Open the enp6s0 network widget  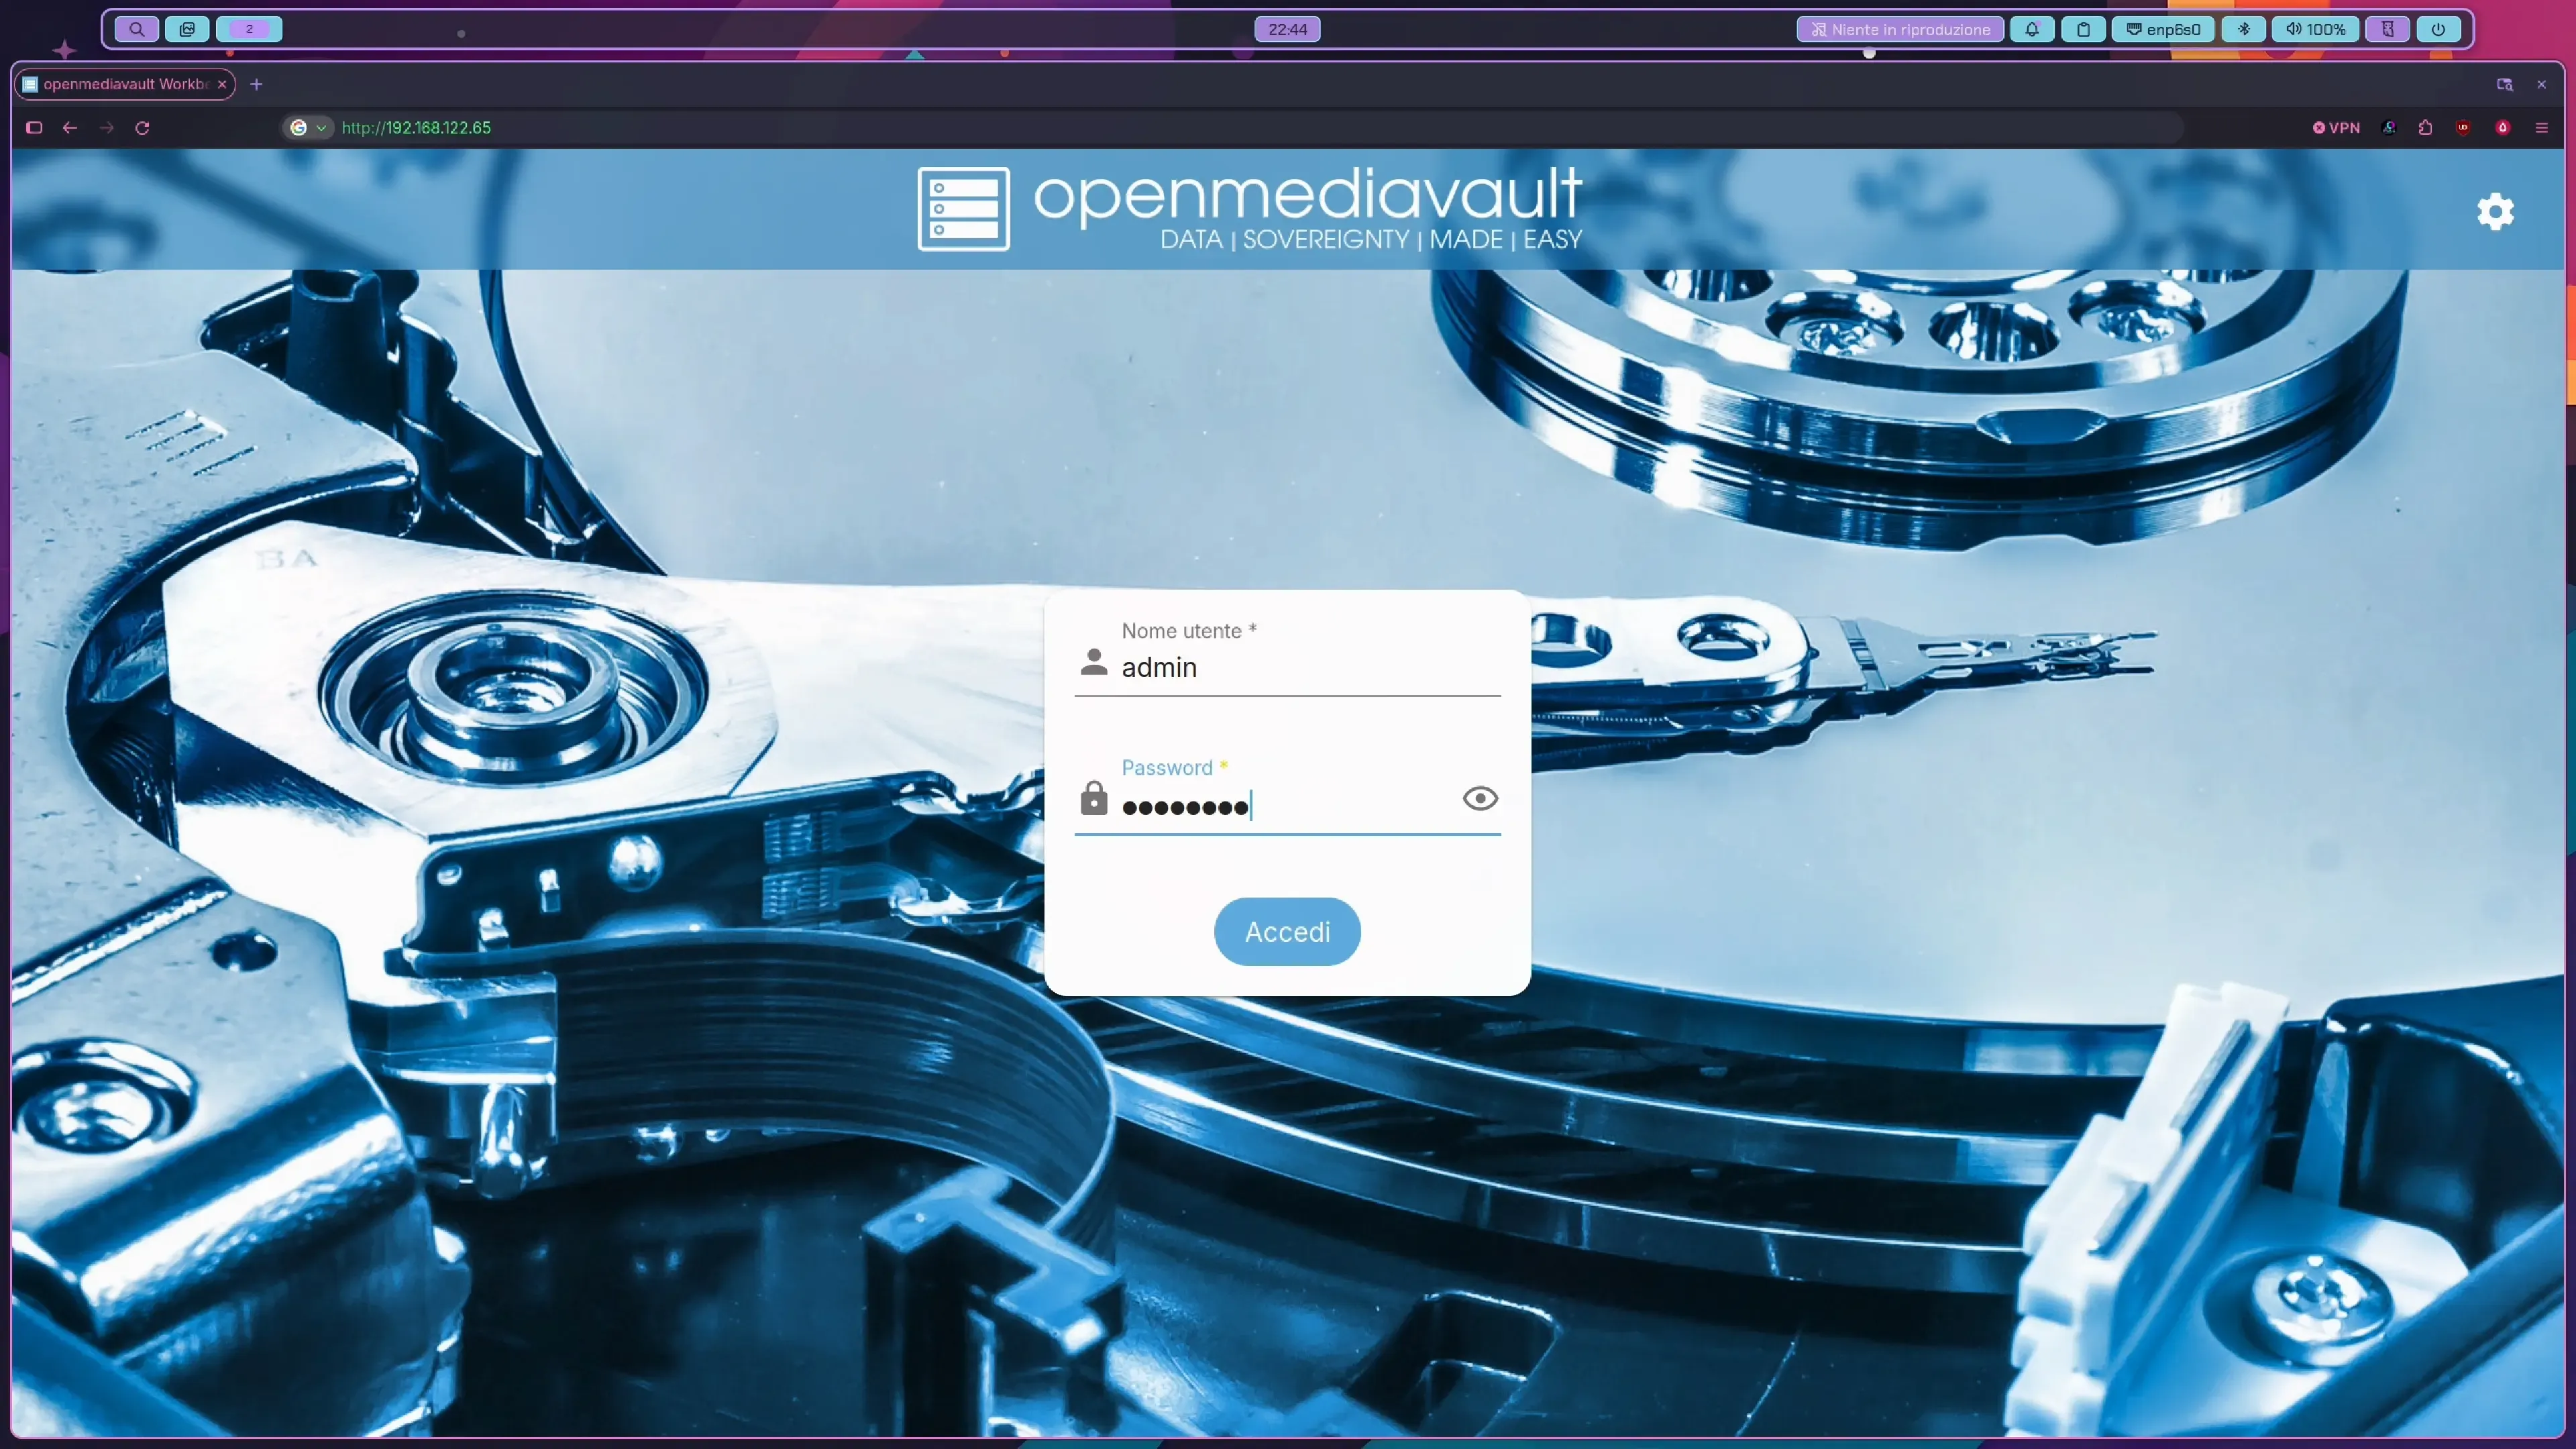point(2163,29)
